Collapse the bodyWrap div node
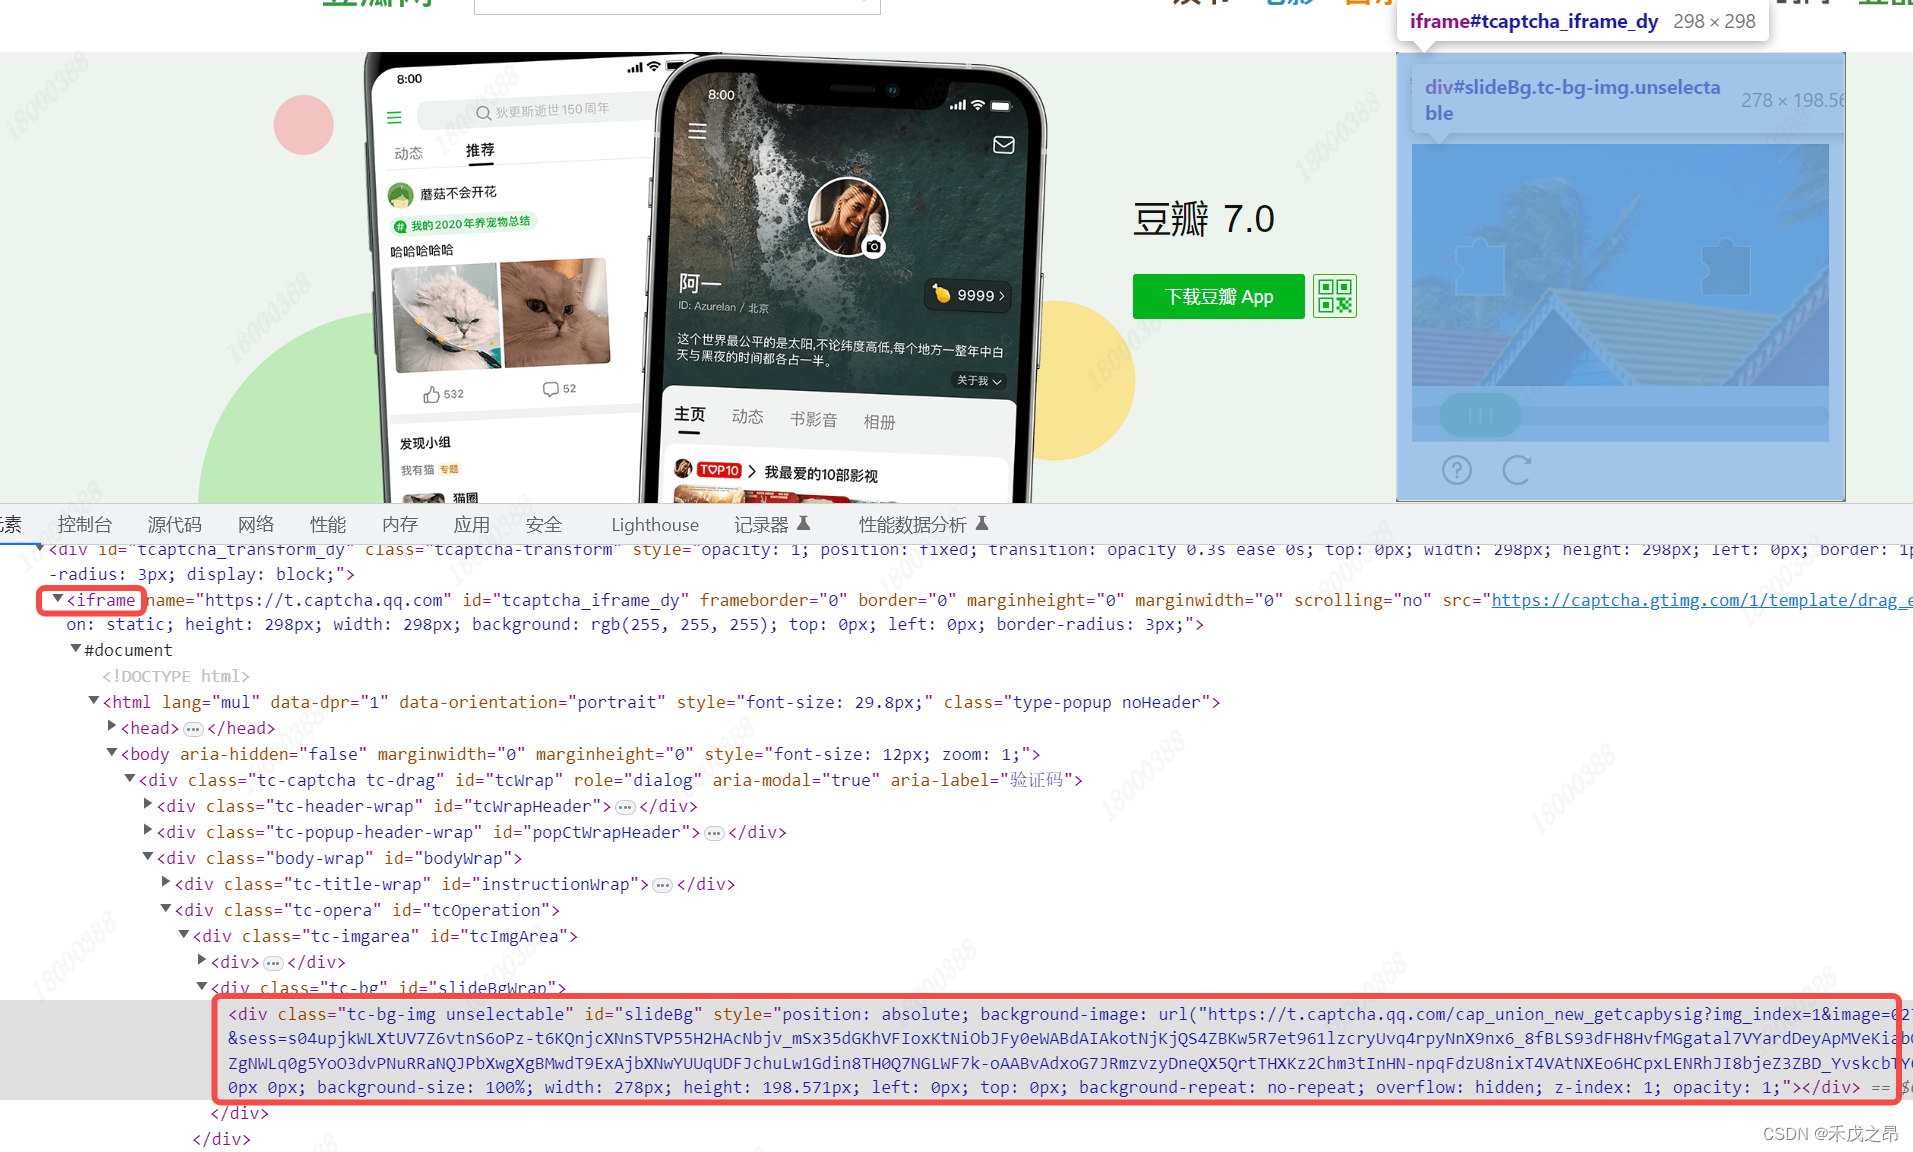The height and width of the screenshot is (1152, 1913). tap(147, 857)
